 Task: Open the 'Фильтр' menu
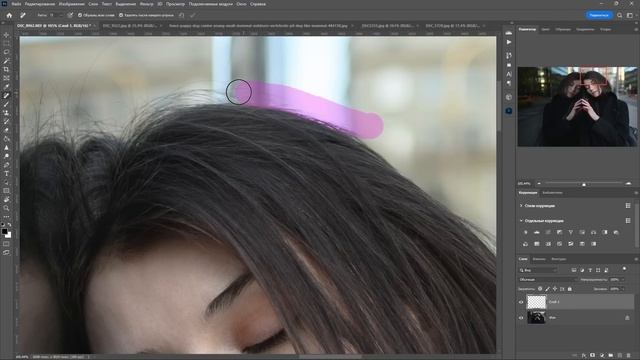coord(147,4)
